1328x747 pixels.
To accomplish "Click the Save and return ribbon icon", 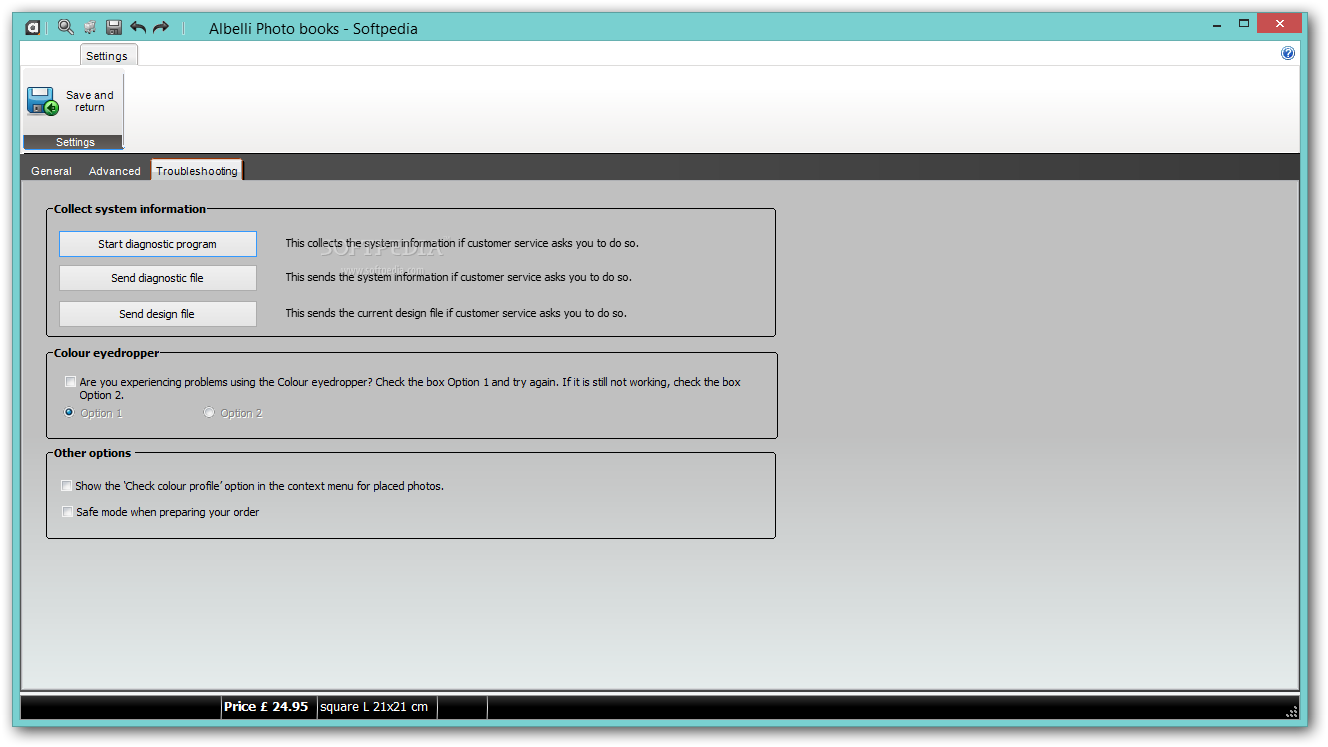I will pyautogui.click(x=43, y=102).
